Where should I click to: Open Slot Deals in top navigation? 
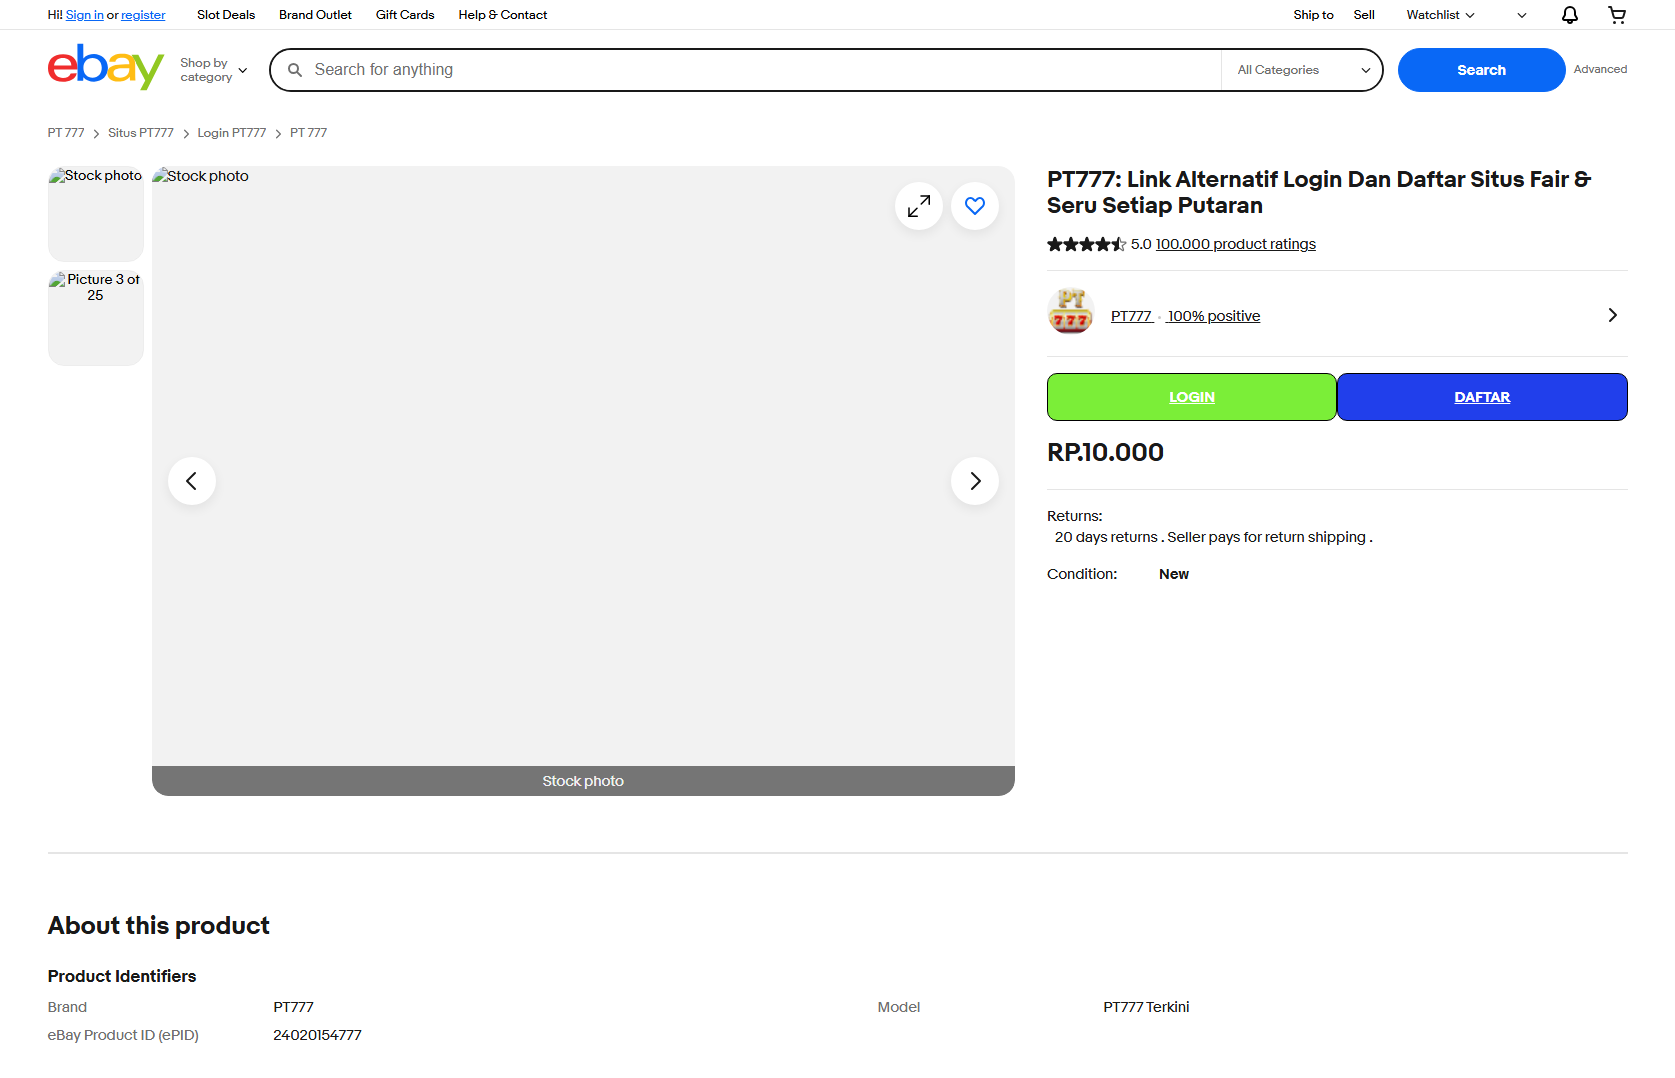(x=226, y=15)
